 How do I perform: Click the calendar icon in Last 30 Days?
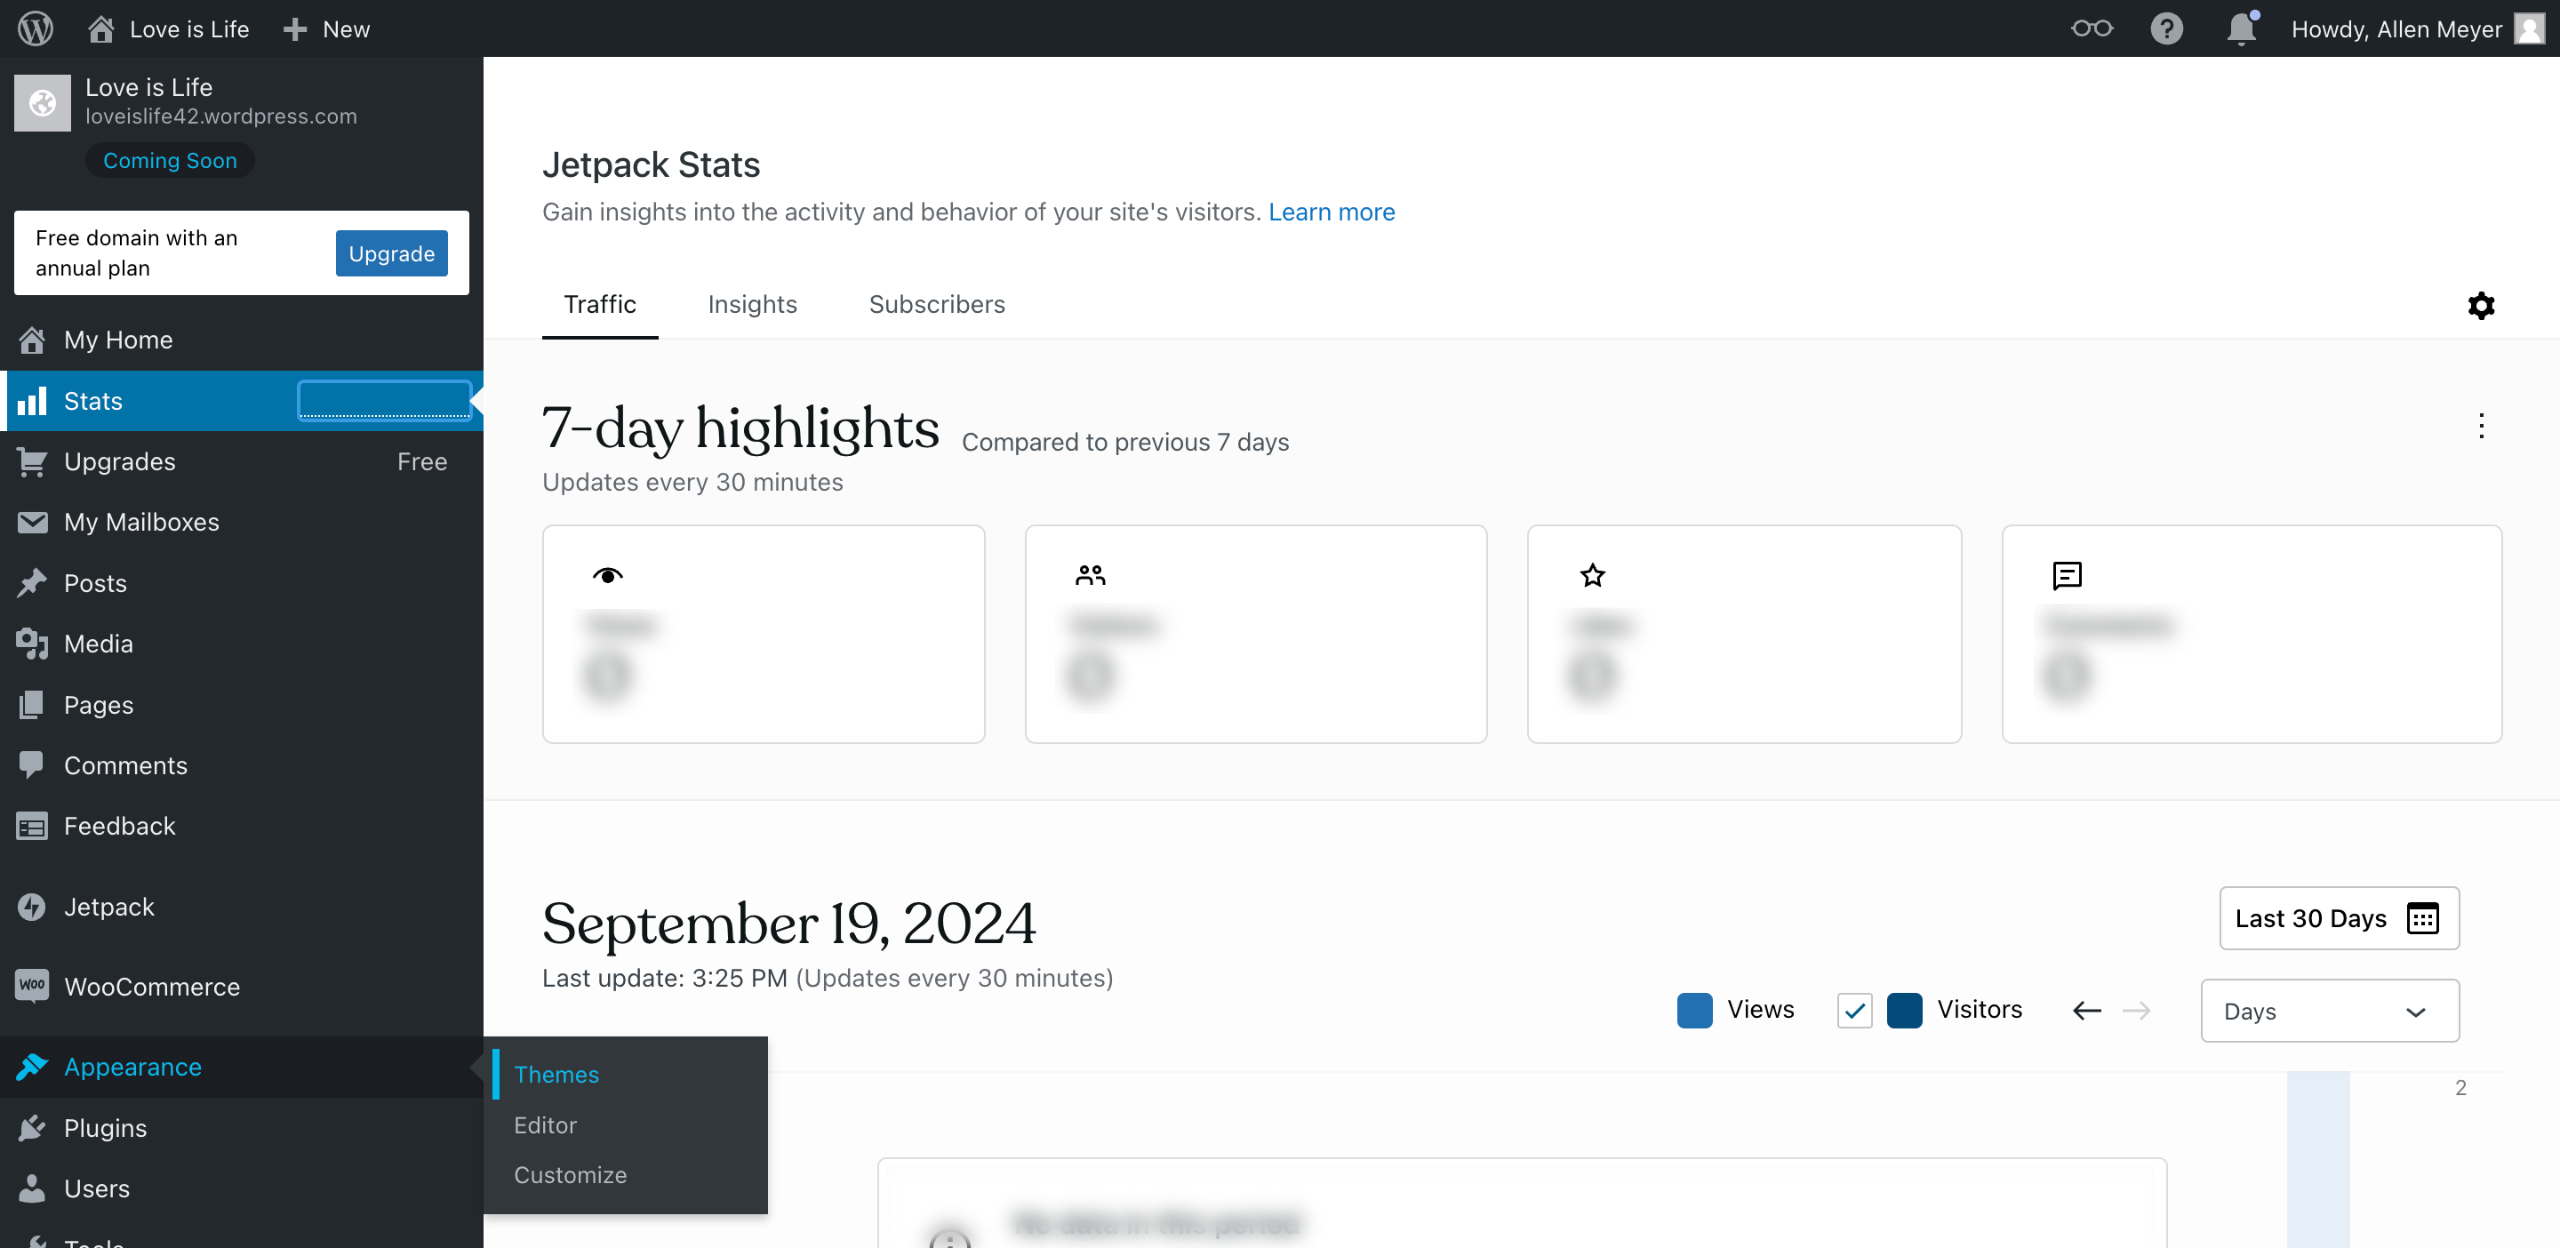[x=2423, y=918]
